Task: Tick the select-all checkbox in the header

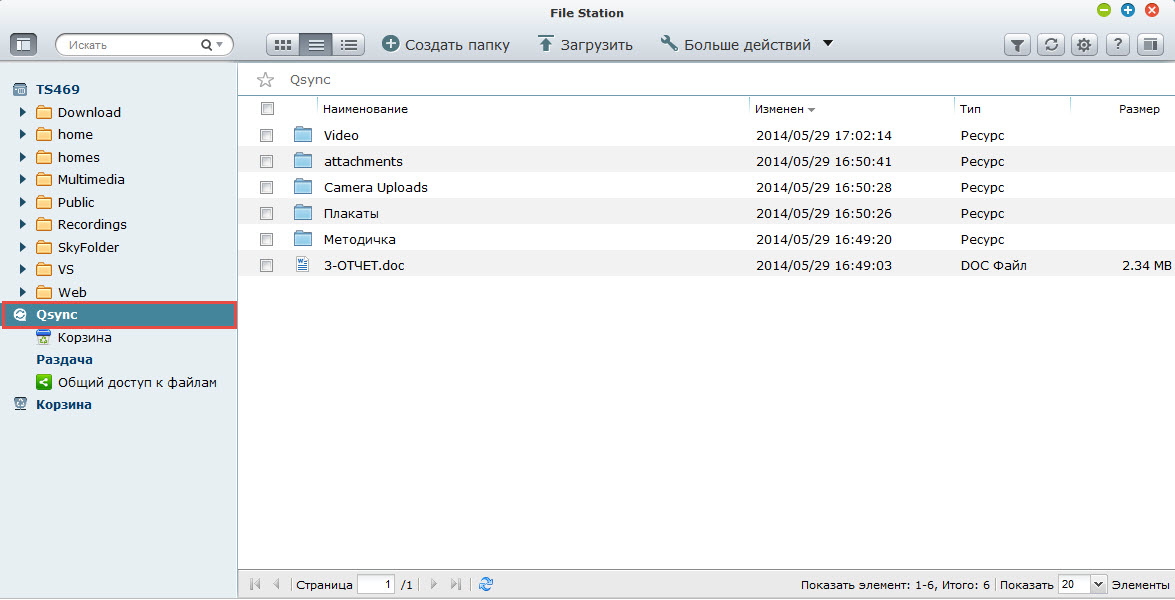Action: pyautogui.click(x=268, y=109)
